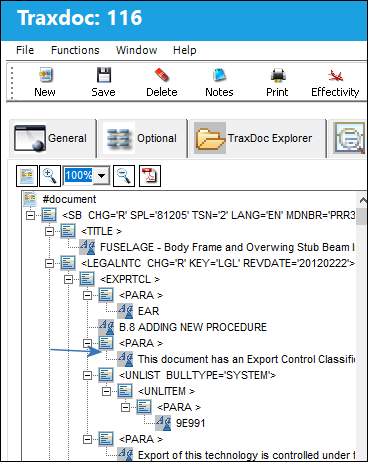Image resolution: width=368 pixels, height=462 pixels.
Task: Collapse the <EXPRTCL > node
Action: (68, 279)
